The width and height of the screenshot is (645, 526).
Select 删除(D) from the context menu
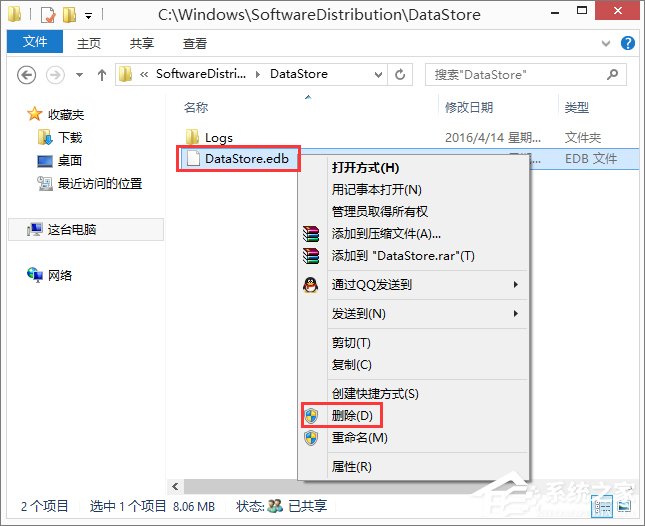[352, 415]
